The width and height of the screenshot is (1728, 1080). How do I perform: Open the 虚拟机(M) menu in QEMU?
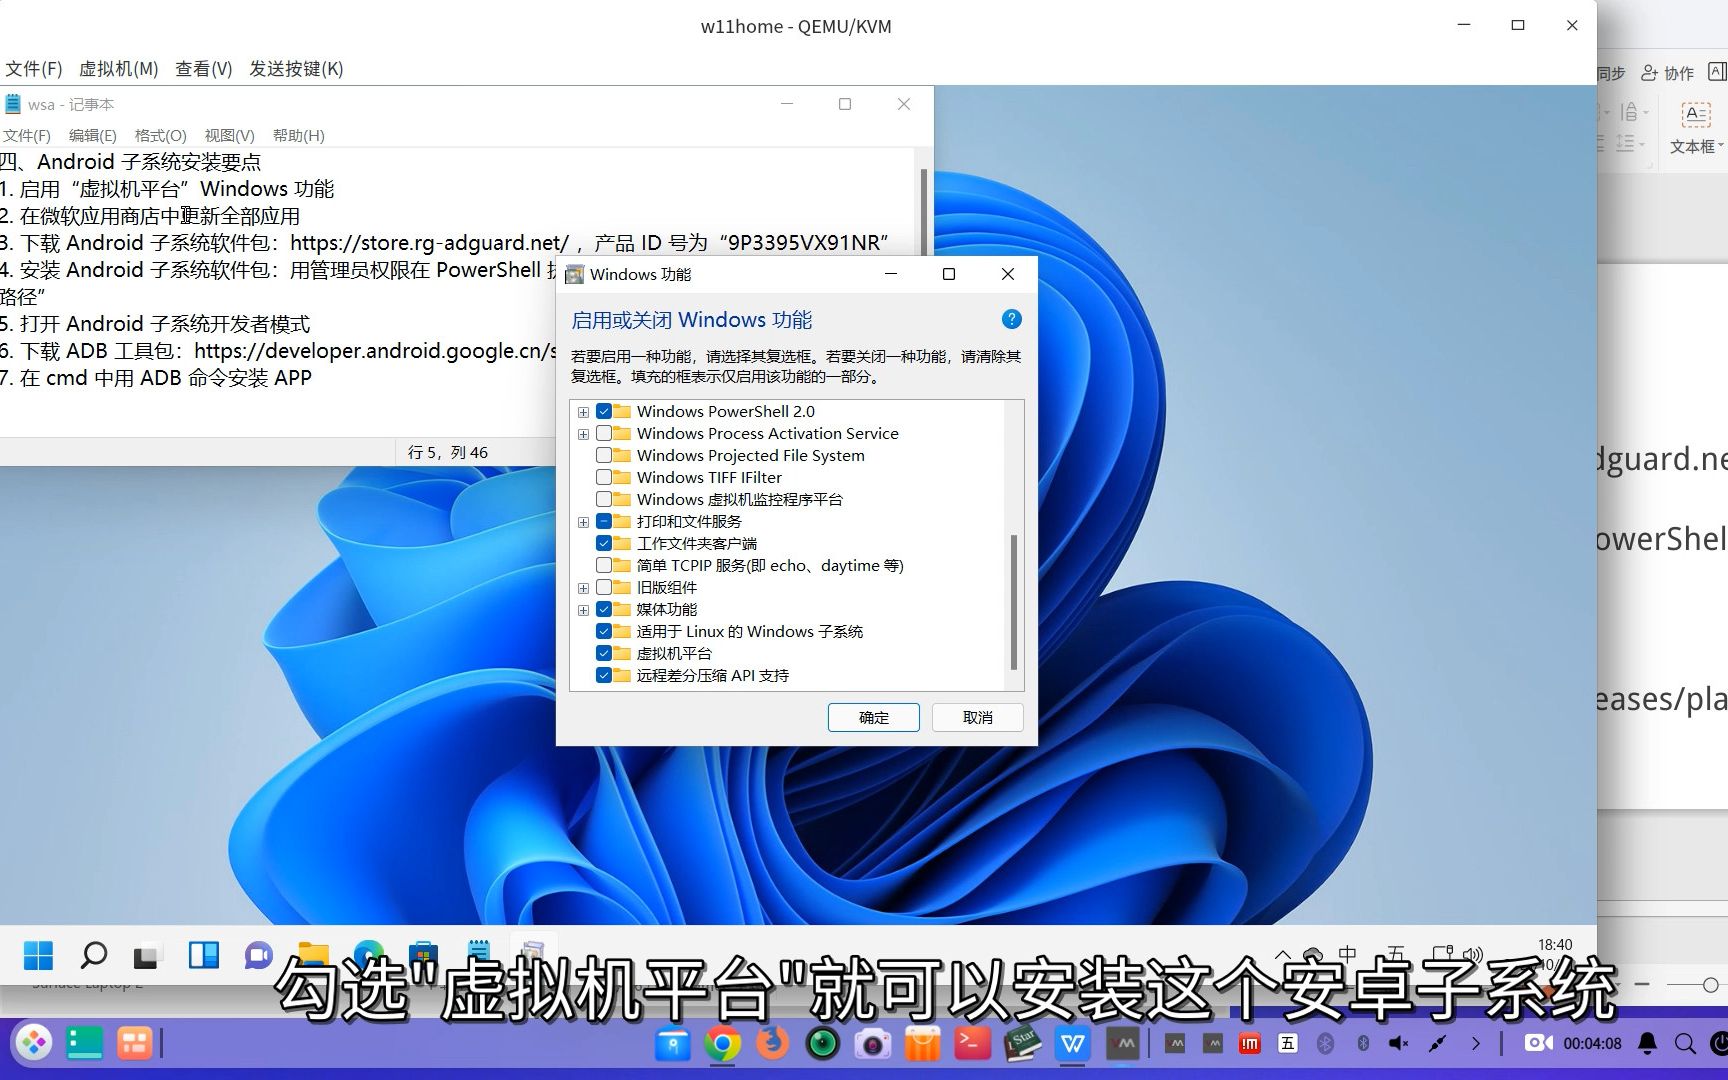coord(117,68)
